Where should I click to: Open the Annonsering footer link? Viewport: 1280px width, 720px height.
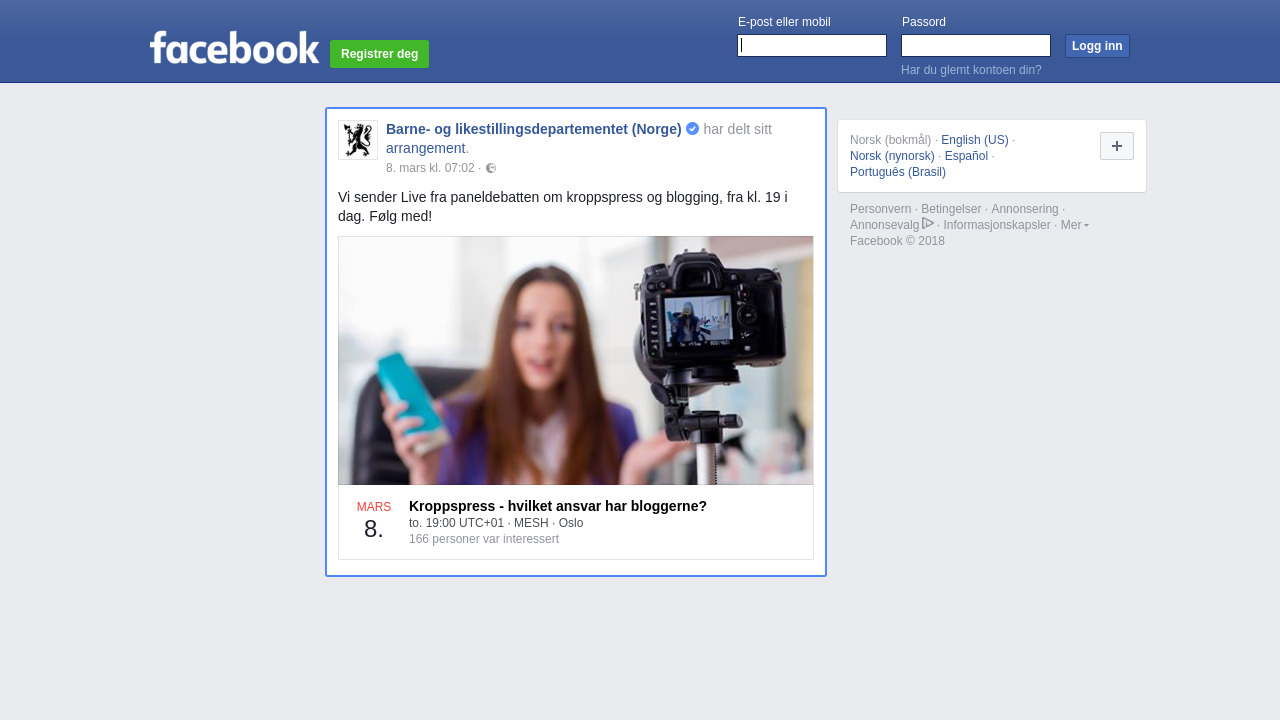1025,209
